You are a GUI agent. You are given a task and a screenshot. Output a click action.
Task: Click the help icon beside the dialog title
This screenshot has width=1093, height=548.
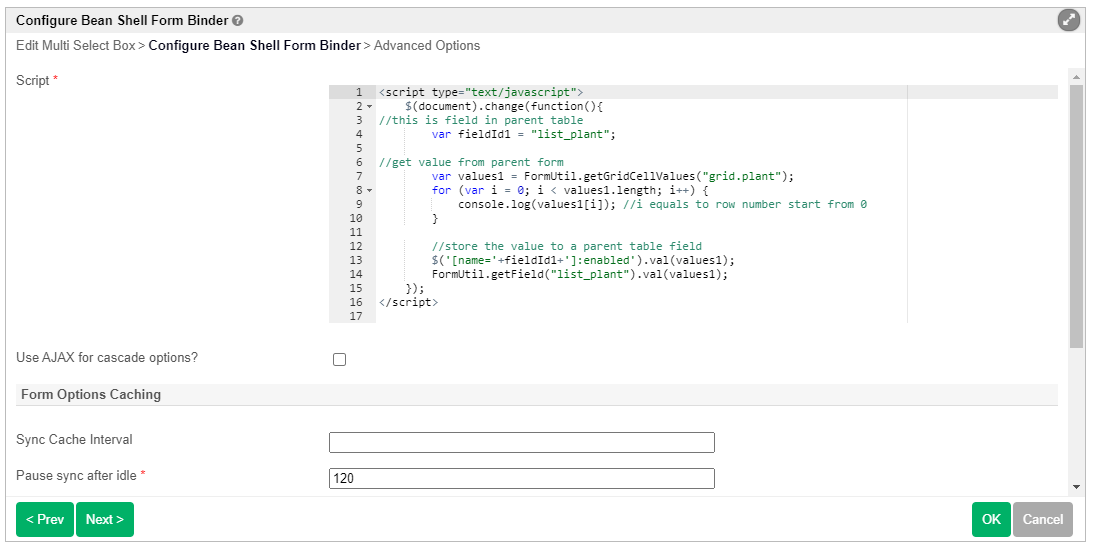[238, 21]
